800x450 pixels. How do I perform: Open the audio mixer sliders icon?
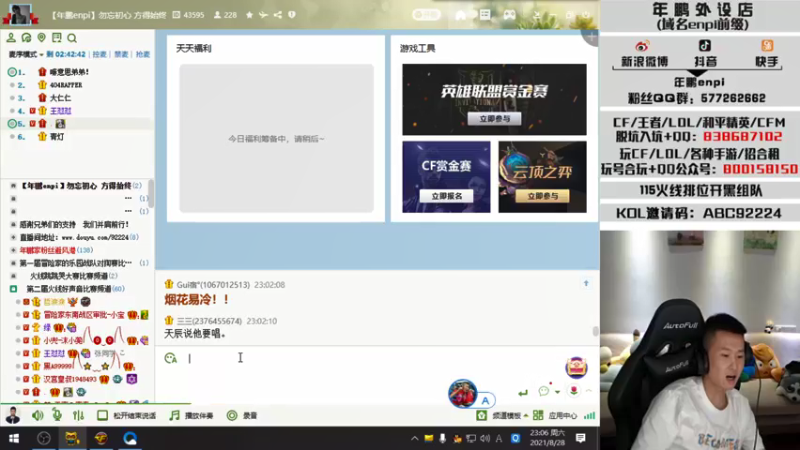coord(78,415)
